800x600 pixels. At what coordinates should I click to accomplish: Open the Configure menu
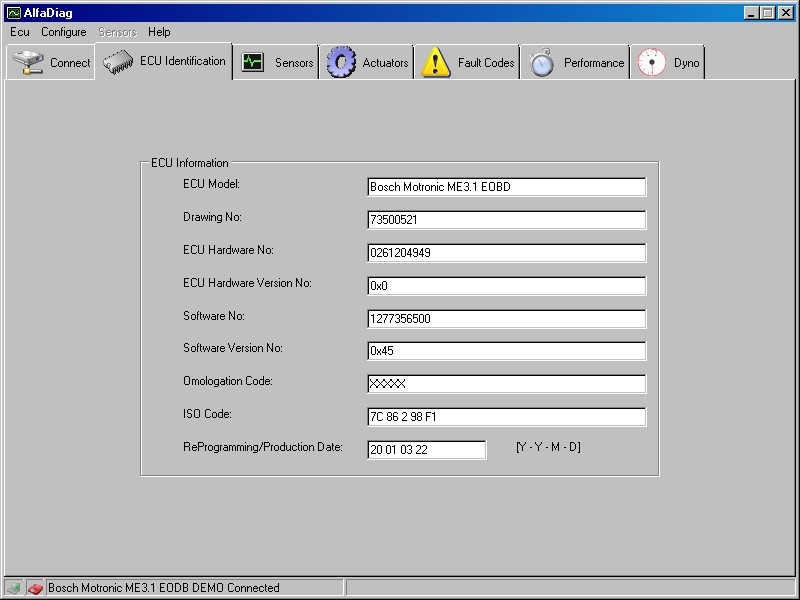(x=64, y=32)
